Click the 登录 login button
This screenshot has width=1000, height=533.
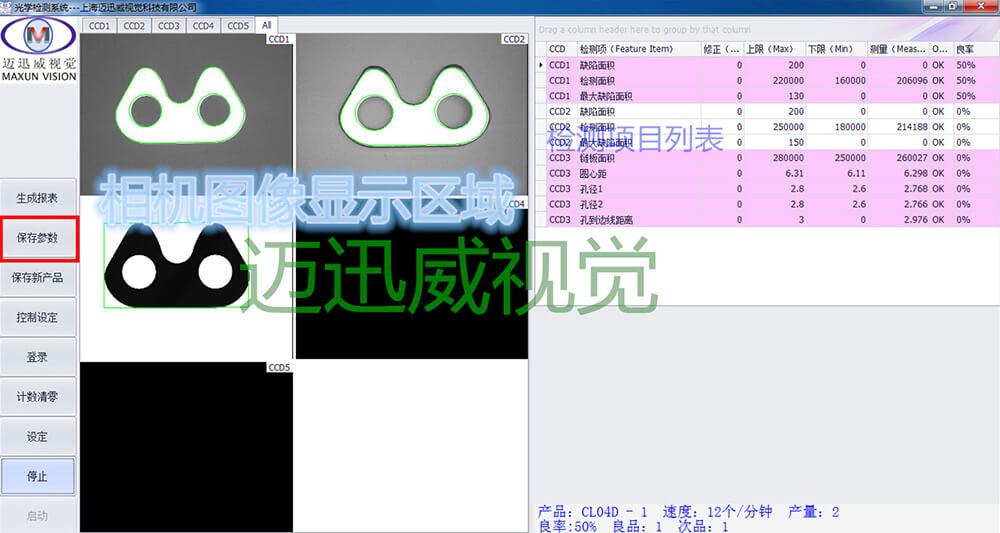[x=38, y=357]
